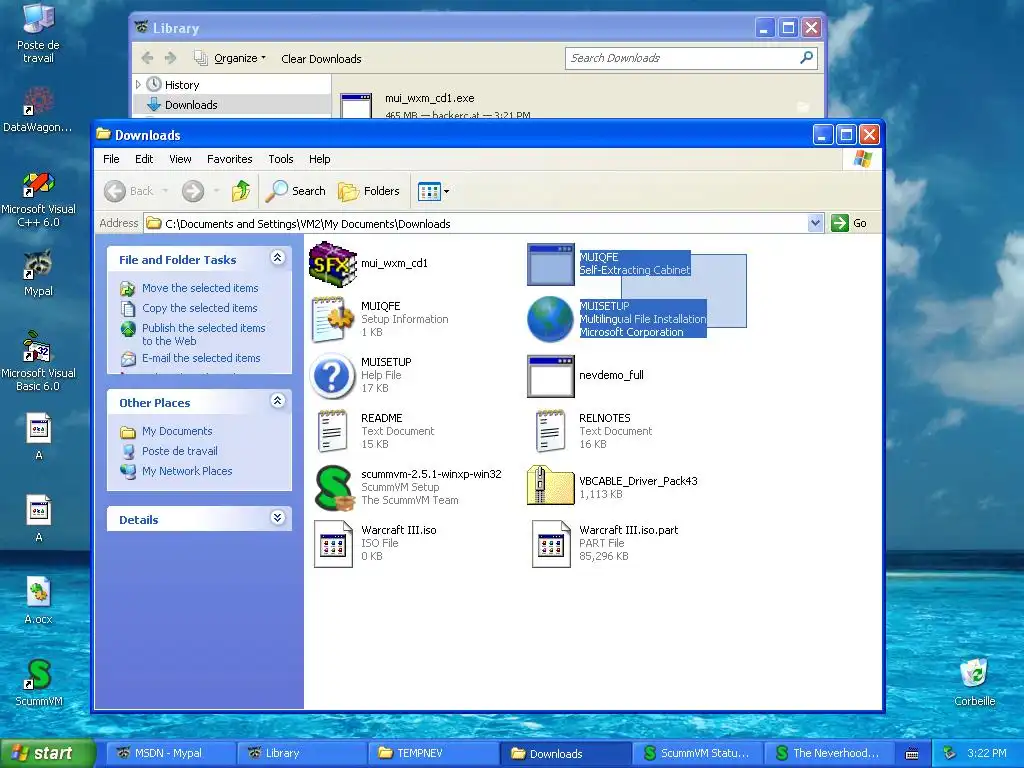Select the MUIQFE Self-Extracting Cabinet icon

(x=551, y=264)
